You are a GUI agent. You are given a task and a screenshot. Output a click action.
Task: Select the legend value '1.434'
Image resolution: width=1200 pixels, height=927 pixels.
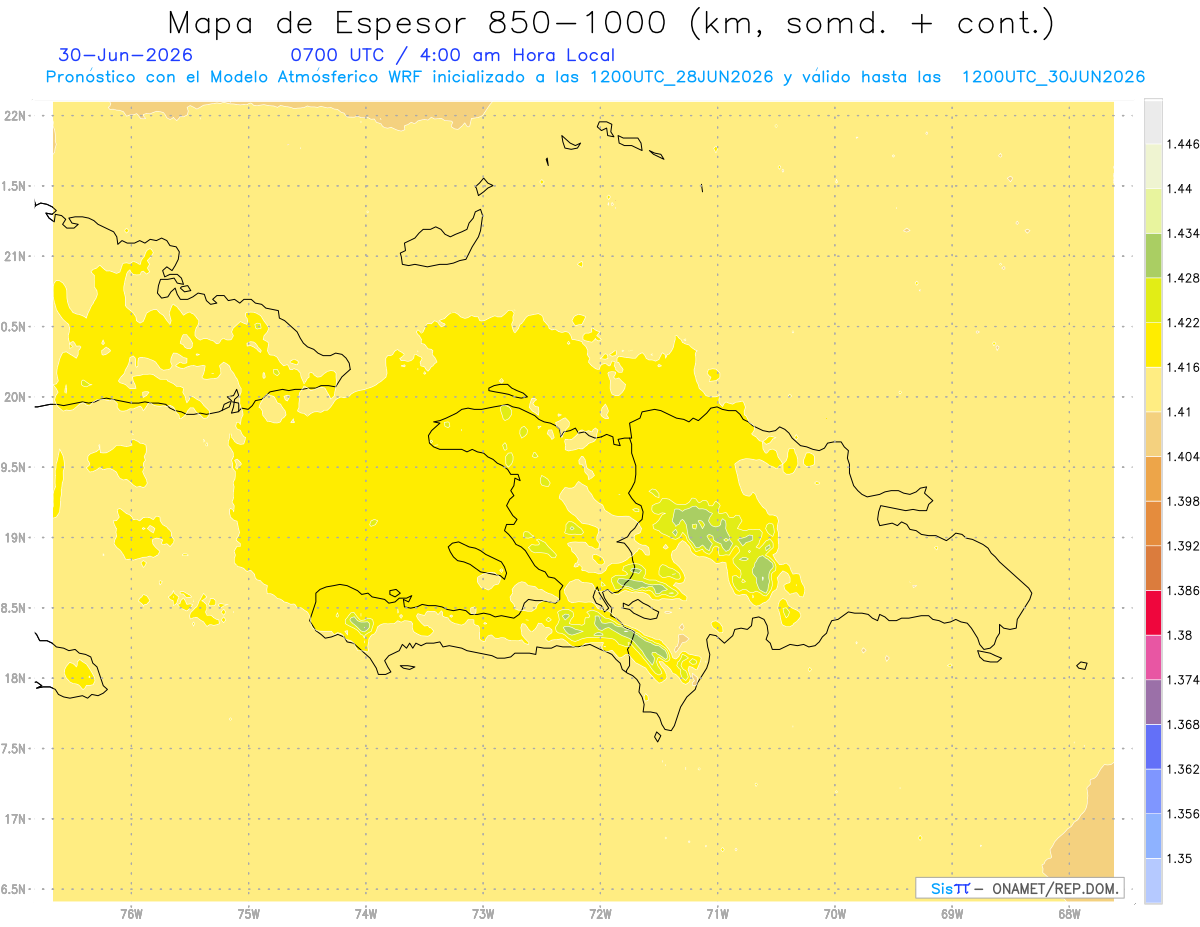1184,233
